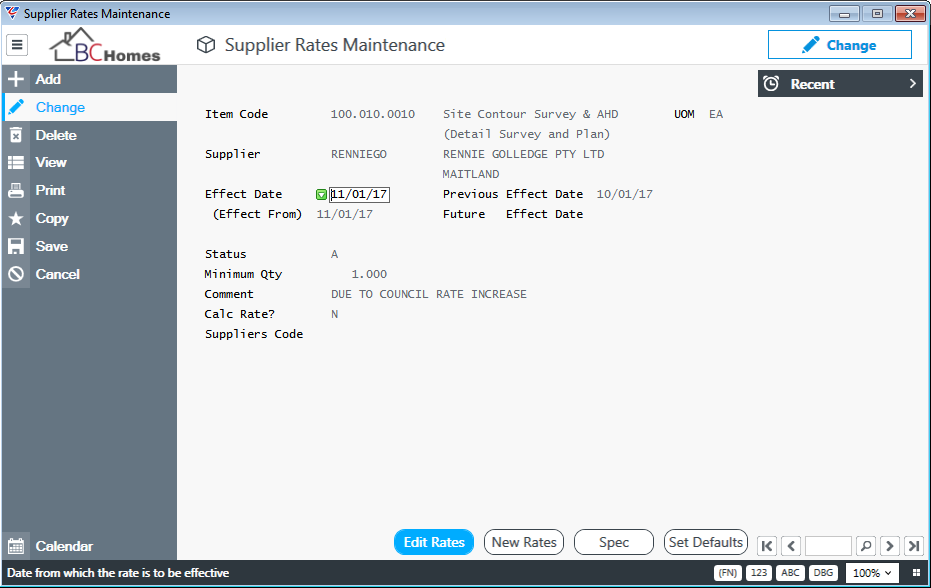Viewport: 931px width, 588px height.
Task: Click the Delete trash icon
Action: coord(16,135)
